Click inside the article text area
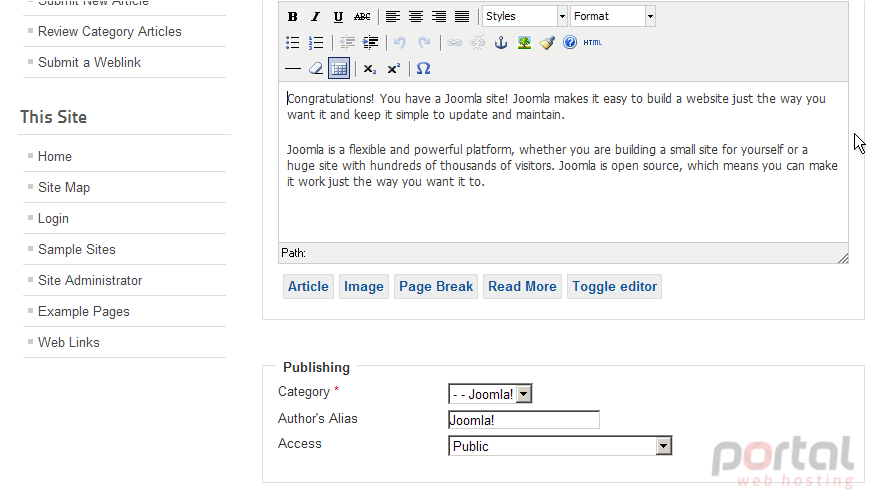This screenshot has height=500, width=889. [x=563, y=163]
